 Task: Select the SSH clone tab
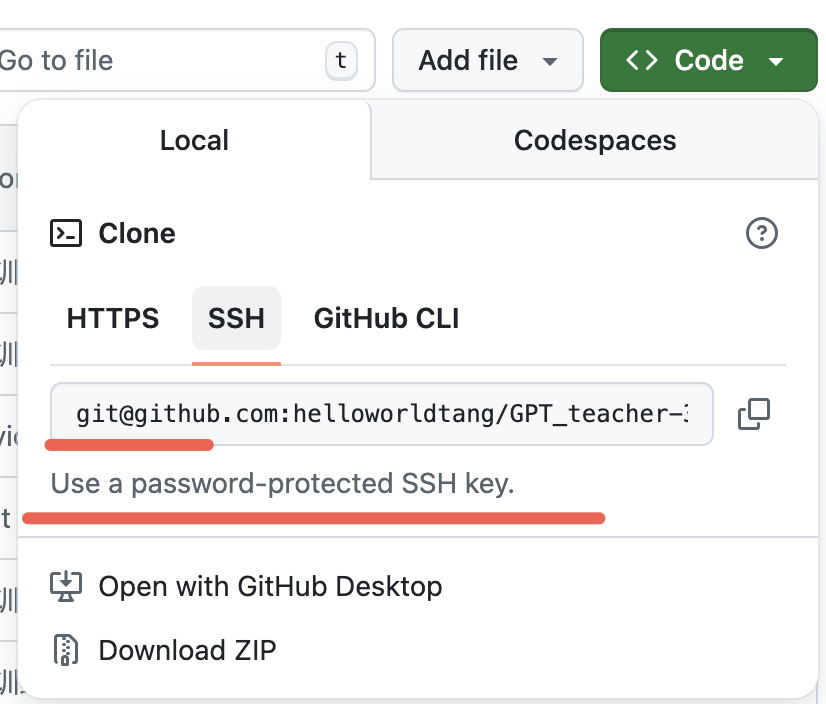pyautogui.click(x=236, y=319)
